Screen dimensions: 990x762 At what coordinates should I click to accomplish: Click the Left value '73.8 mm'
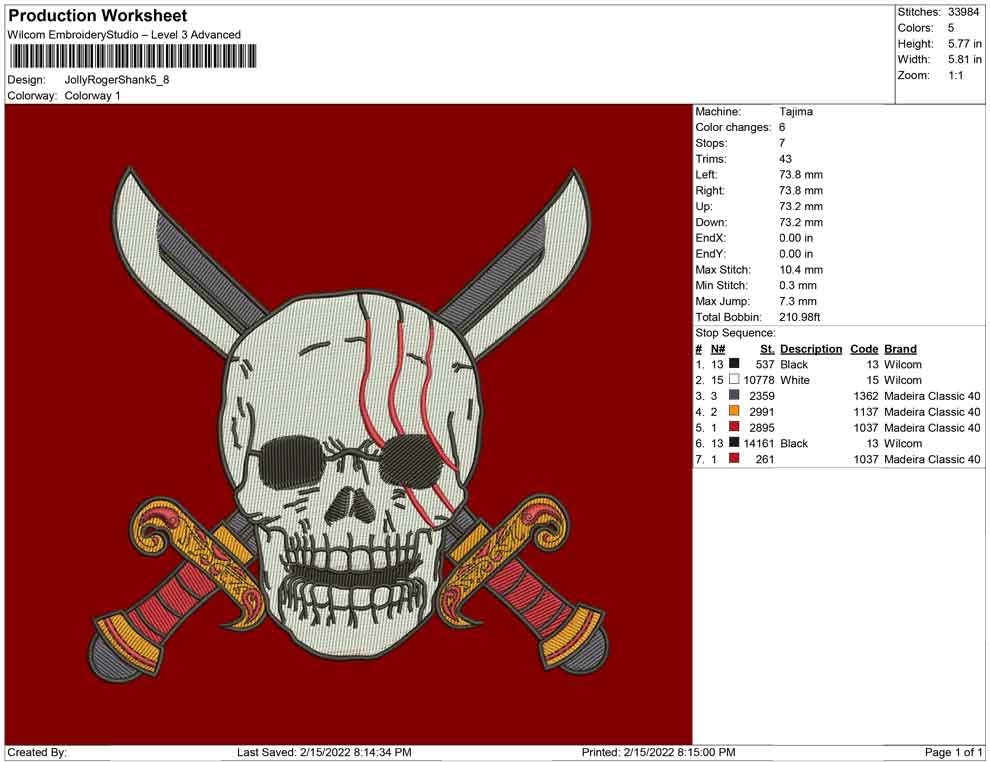coord(801,175)
